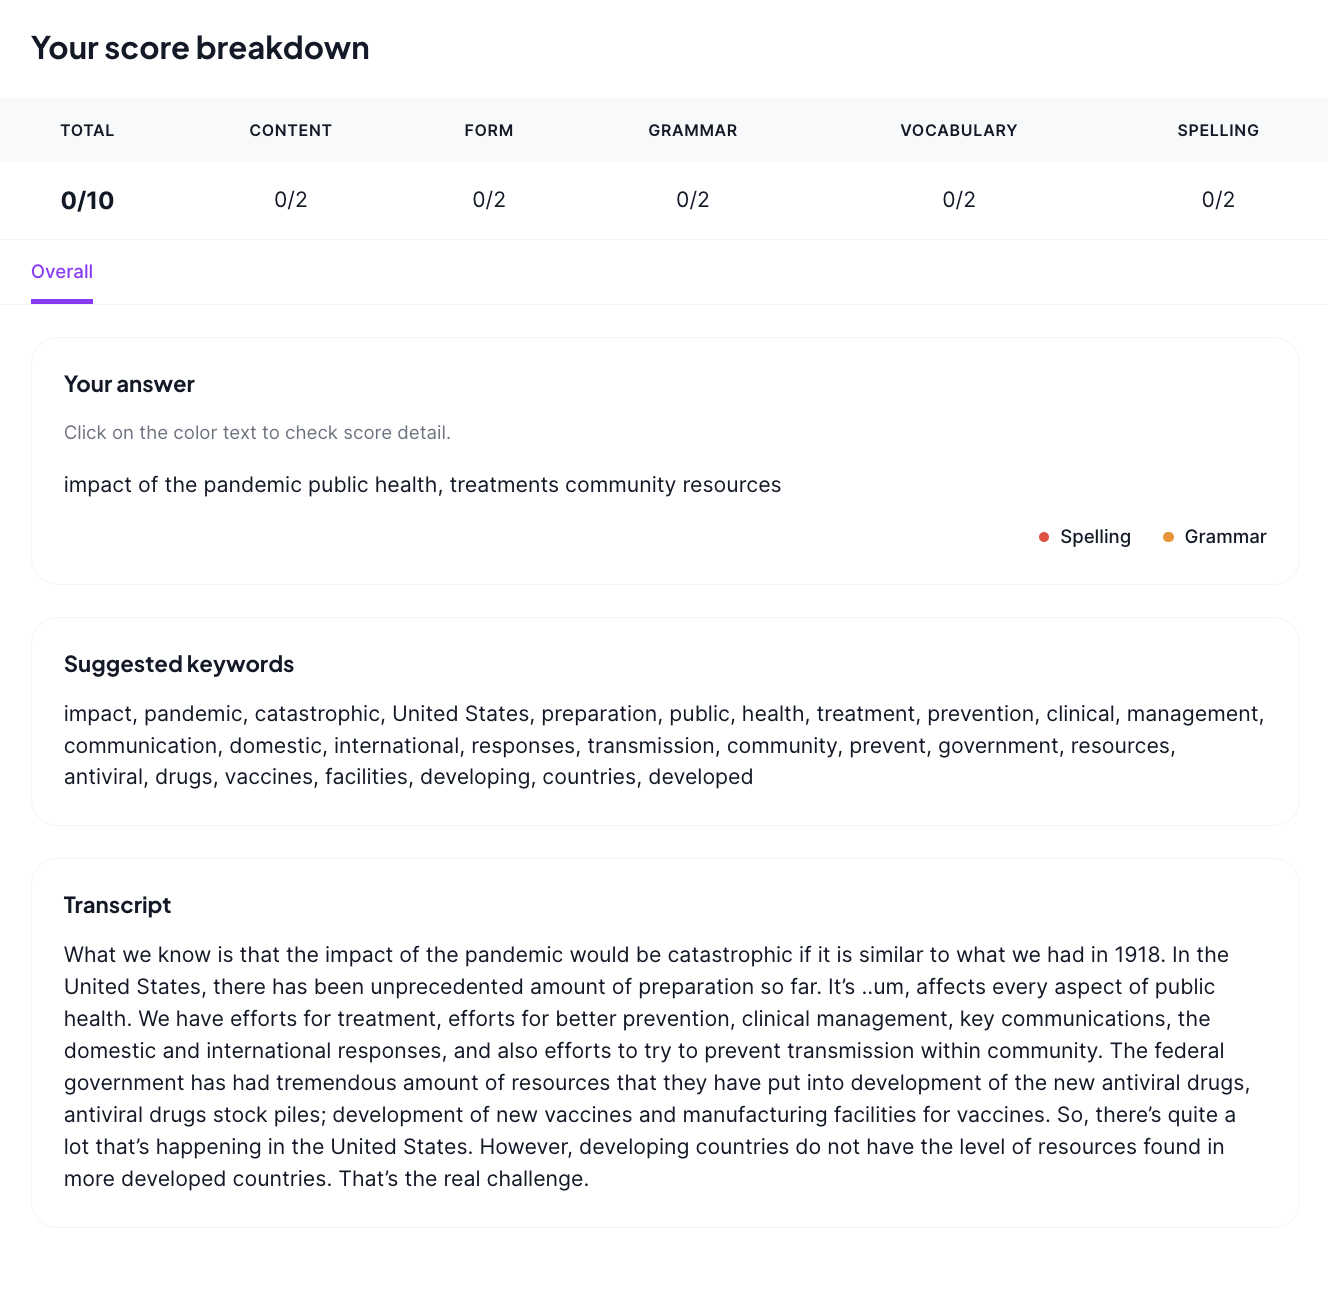Open the Overall tab
1328x1298 pixels.
(x=62, y=272)
